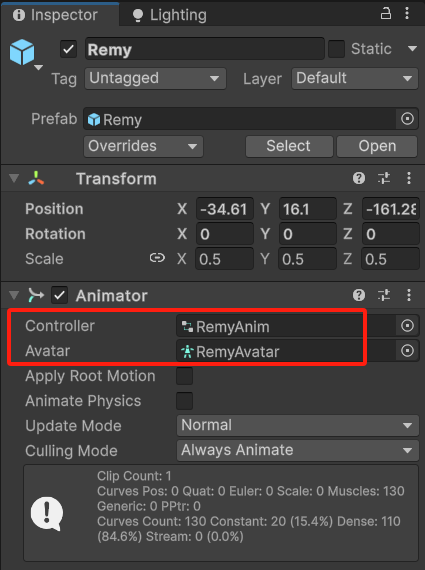
Task: Click the Update Mode label
Action: pyautogui.click(x=73, y=426)
